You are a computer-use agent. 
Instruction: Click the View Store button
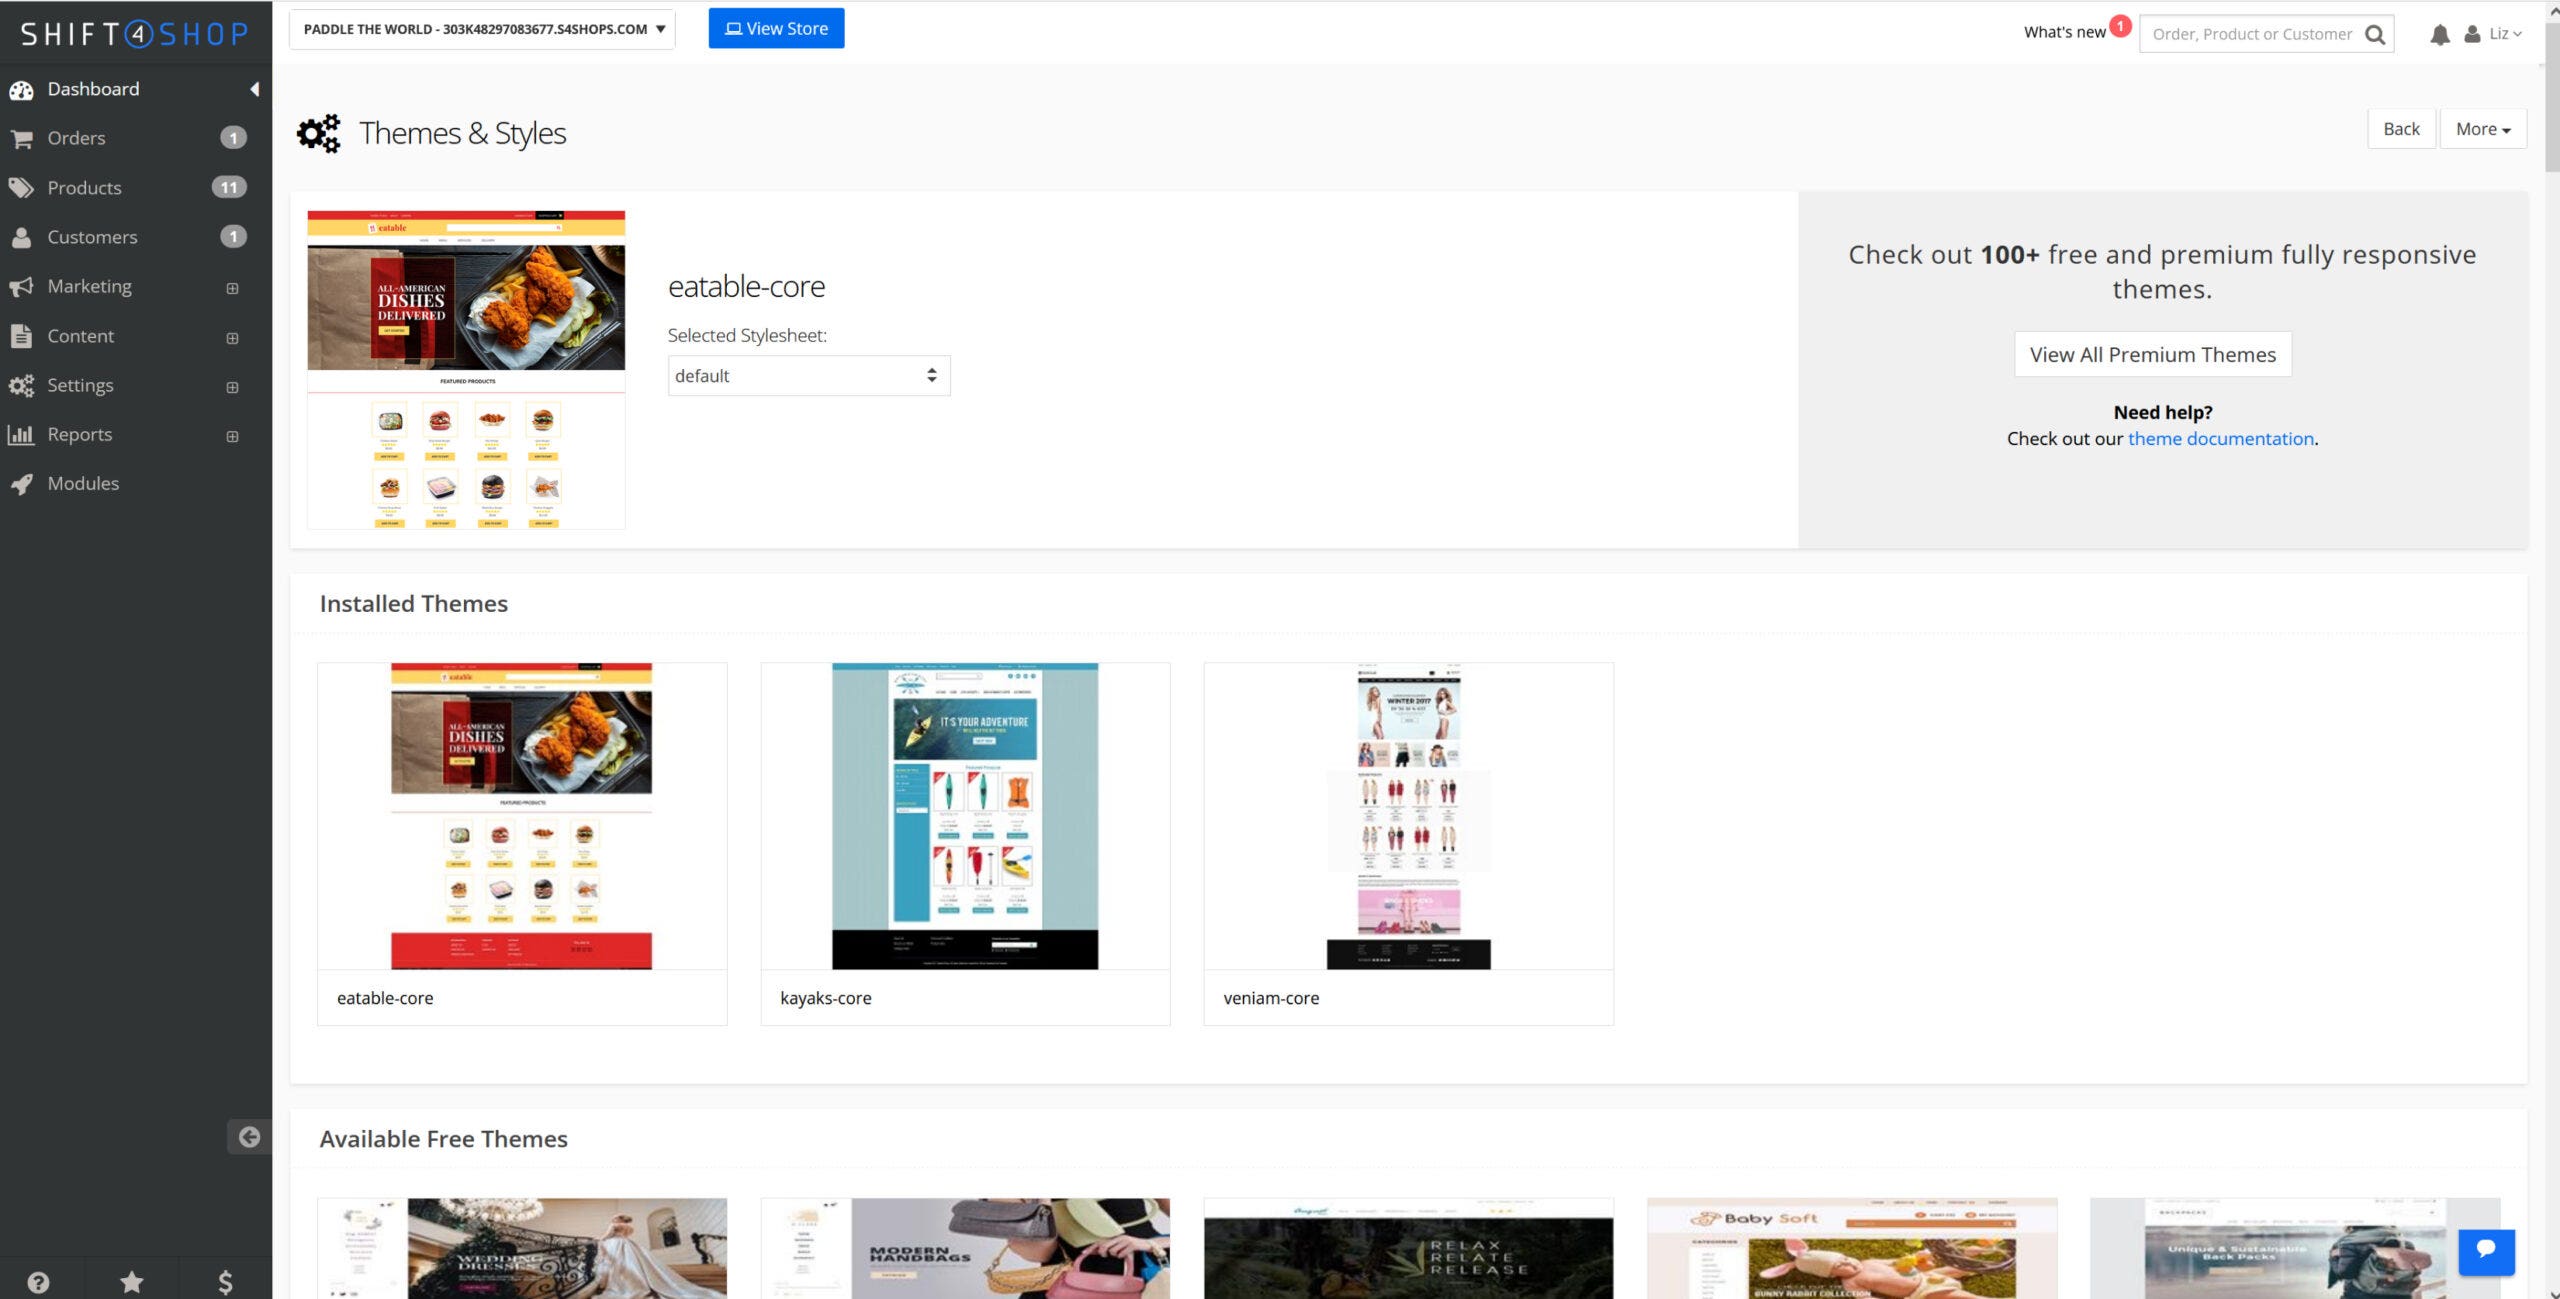[776, 29]
